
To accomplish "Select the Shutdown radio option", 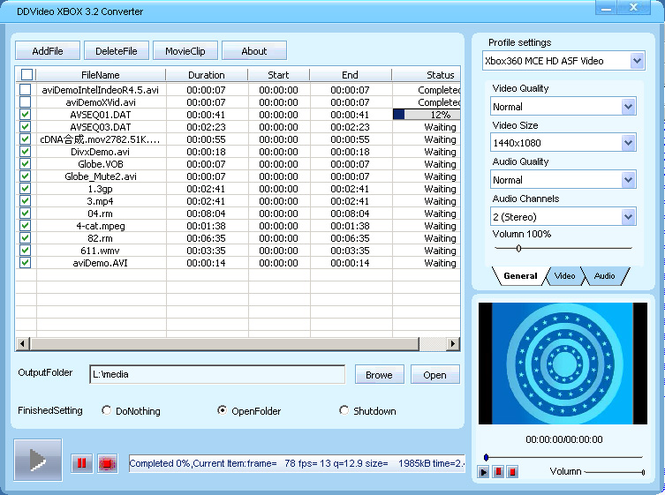I will [x=344, y=410].
